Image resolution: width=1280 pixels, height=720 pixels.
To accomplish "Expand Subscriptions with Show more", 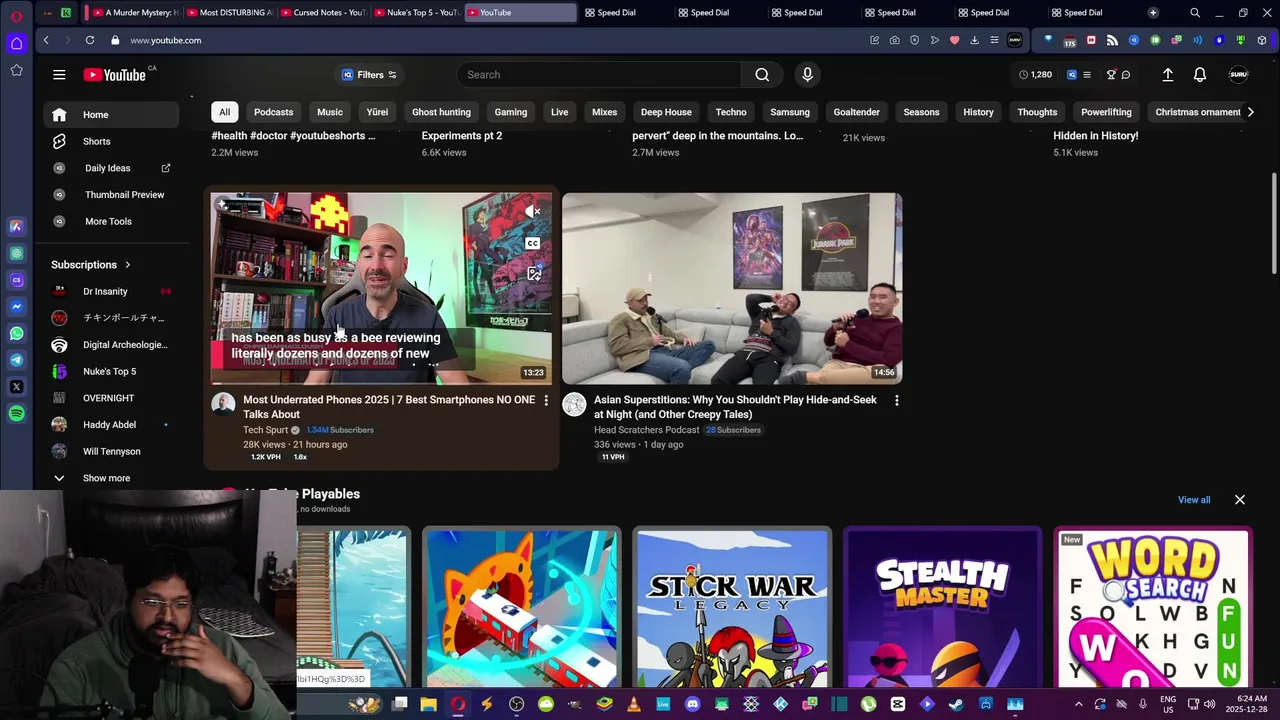I will coord(106,478).
